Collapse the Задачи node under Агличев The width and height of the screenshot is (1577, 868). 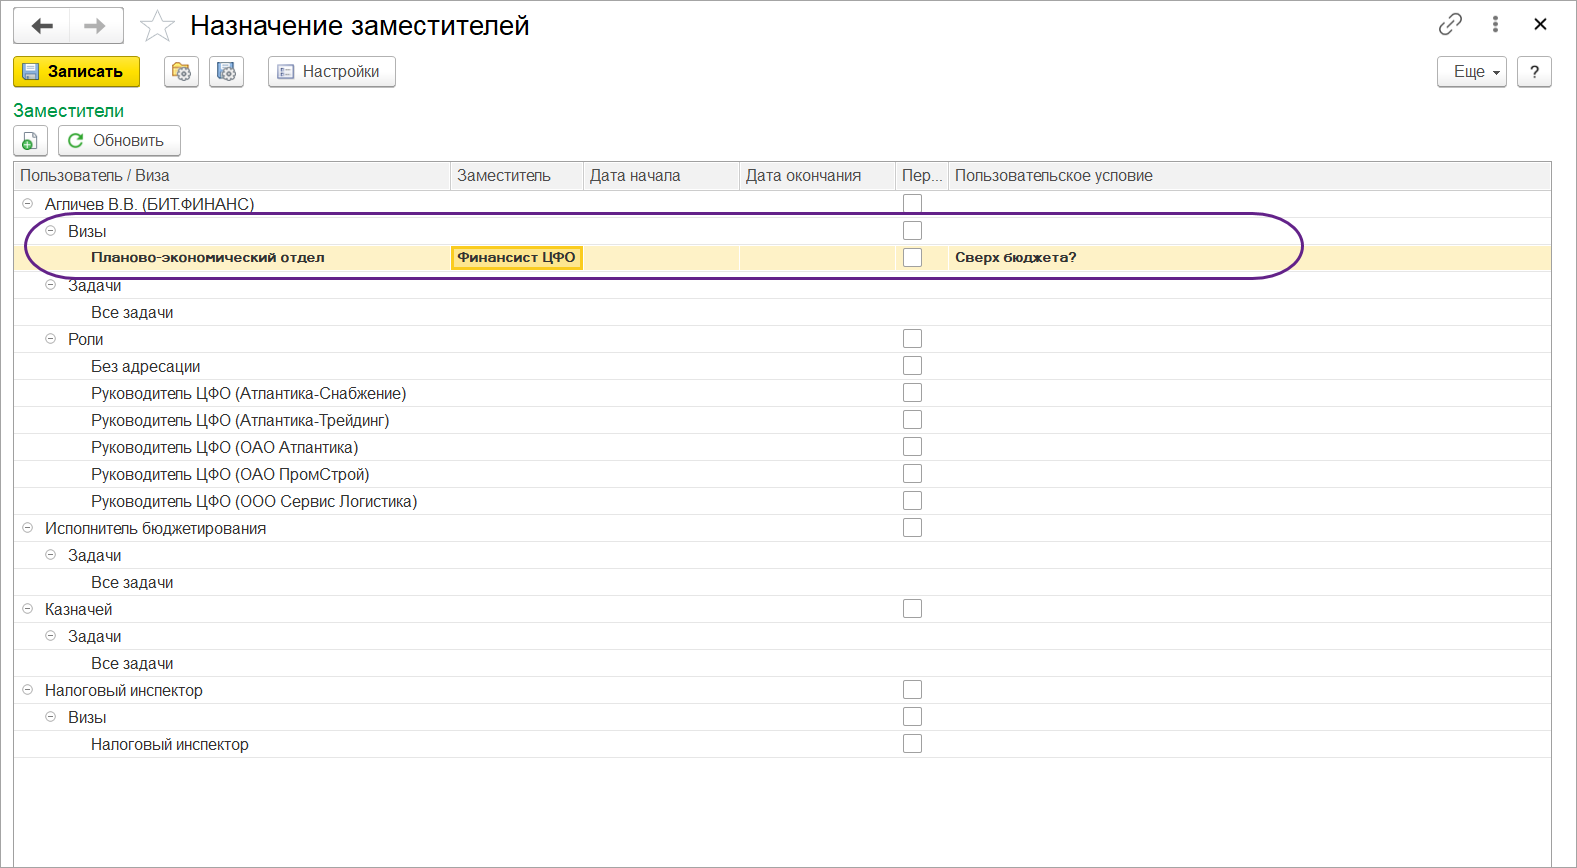[x=51, y=285]
